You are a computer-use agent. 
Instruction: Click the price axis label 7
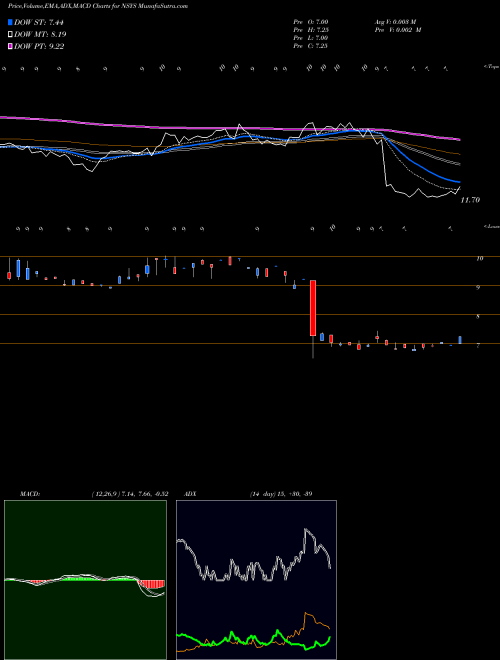tap(478, 346)
